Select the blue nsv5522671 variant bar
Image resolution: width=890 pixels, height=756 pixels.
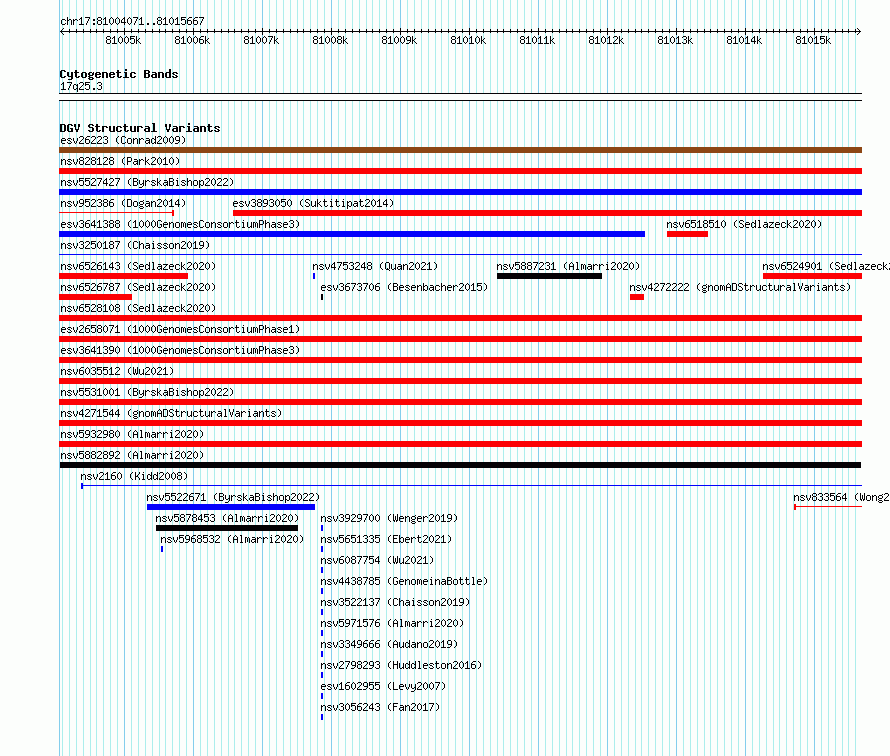click(231, 507)
